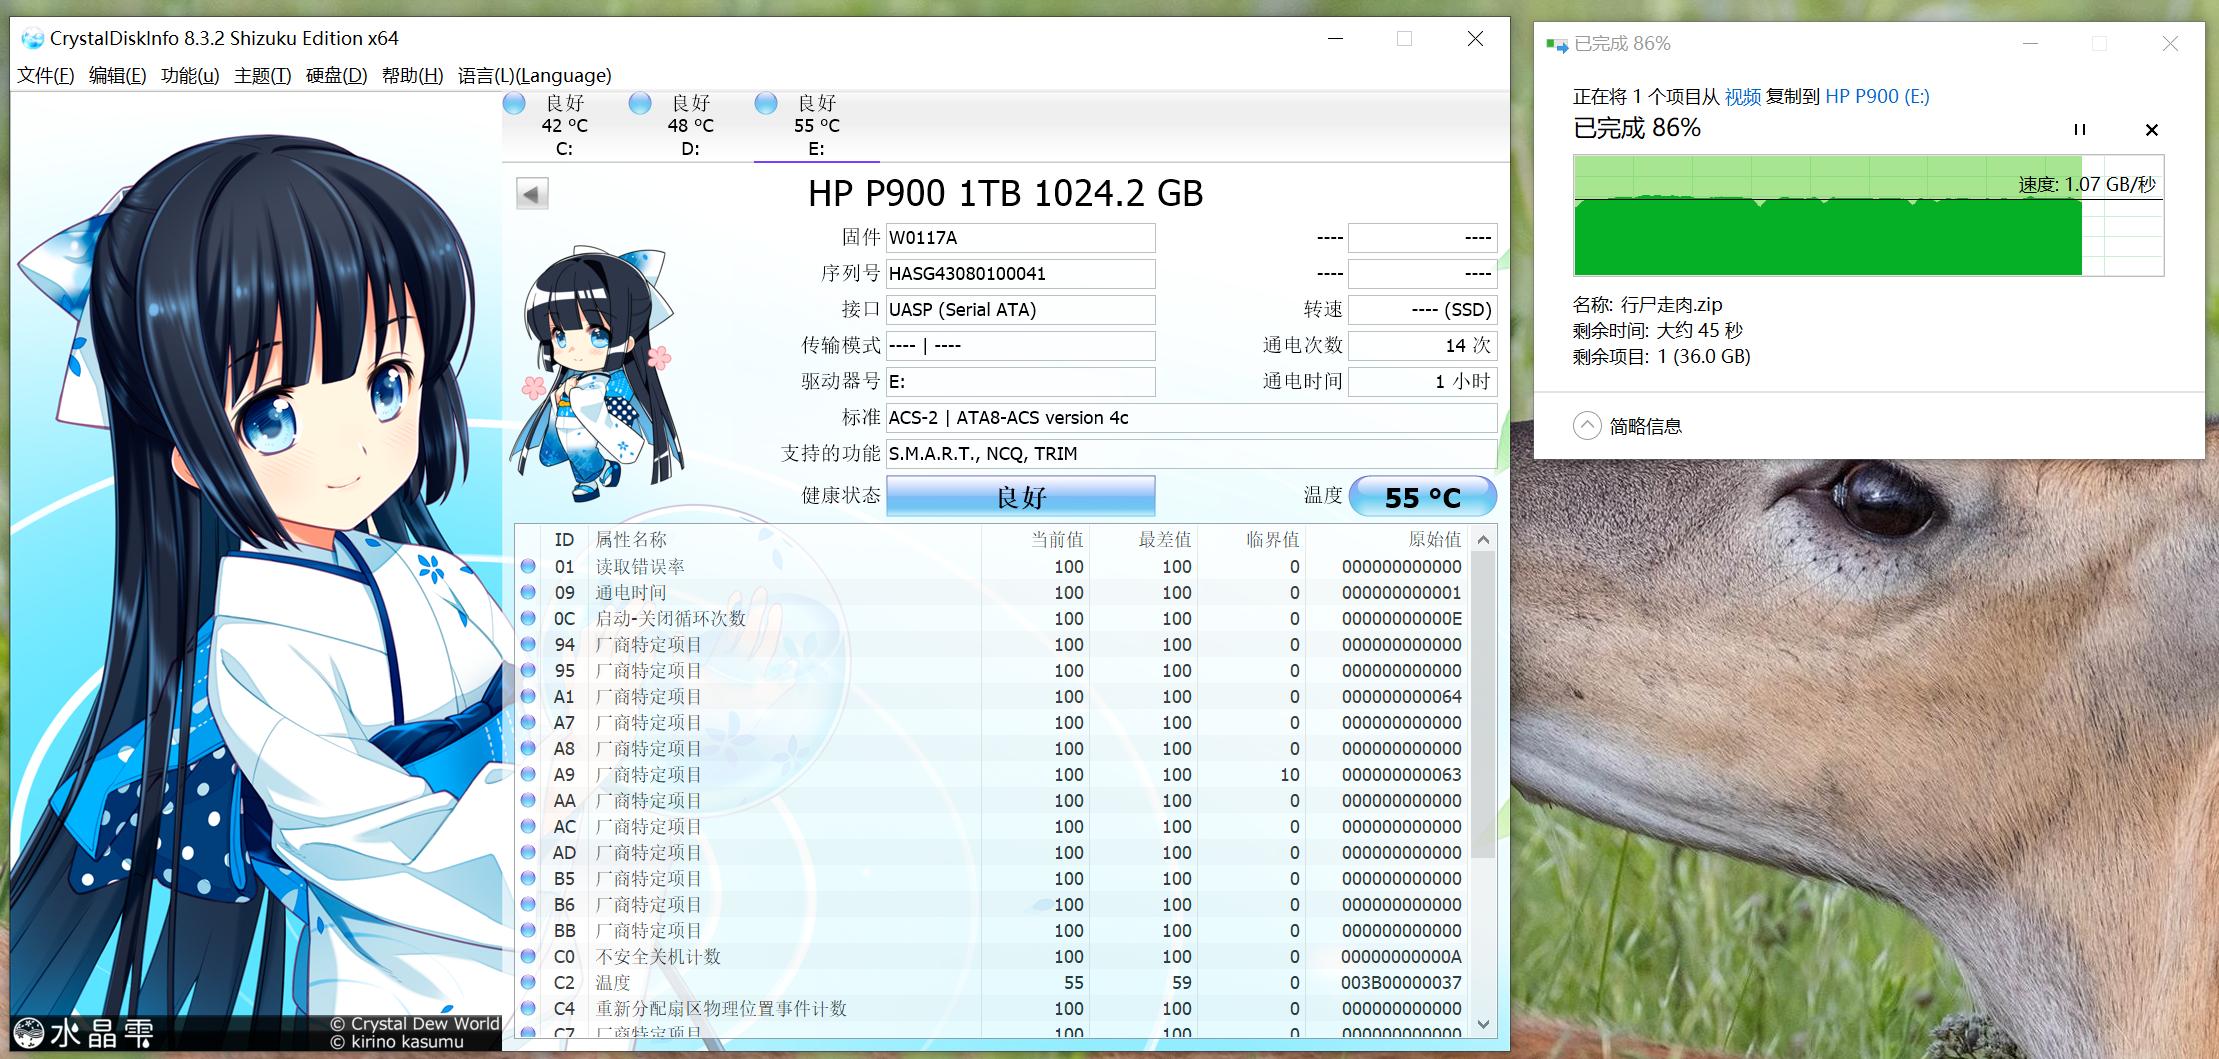Click the blue health circle for drive D:
Image resolution: width=2219 pixels, height=1059 pixels.
pos(641,103)
